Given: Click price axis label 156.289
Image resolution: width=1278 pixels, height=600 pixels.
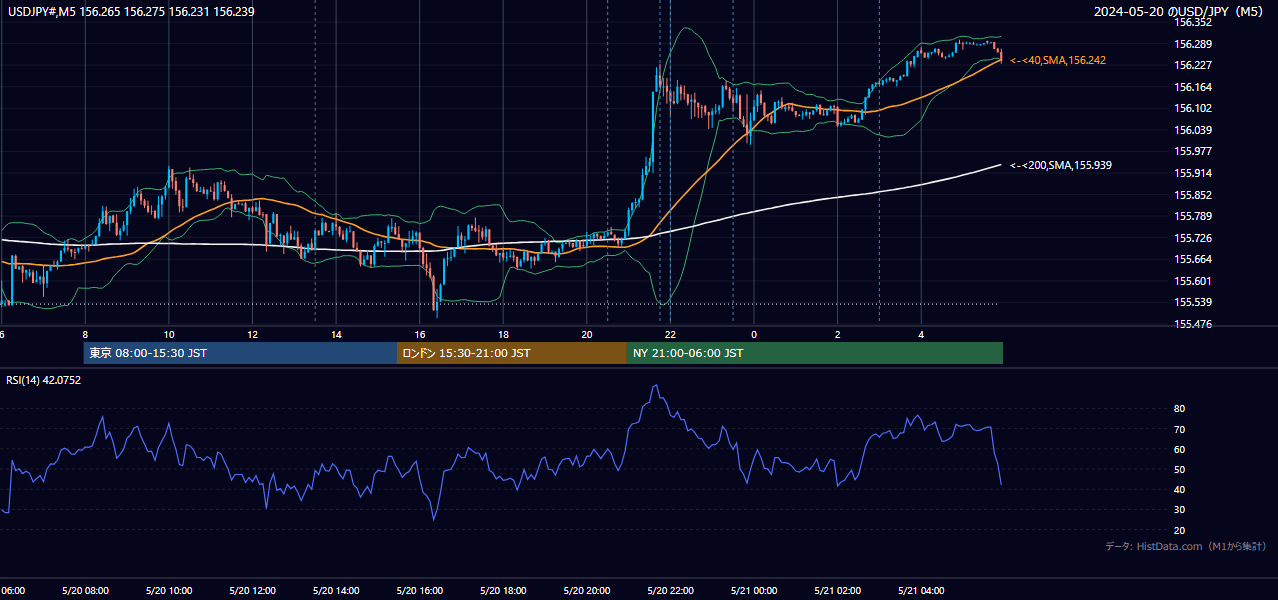Looking at the screenshot, I should (x=1193, y=44).
